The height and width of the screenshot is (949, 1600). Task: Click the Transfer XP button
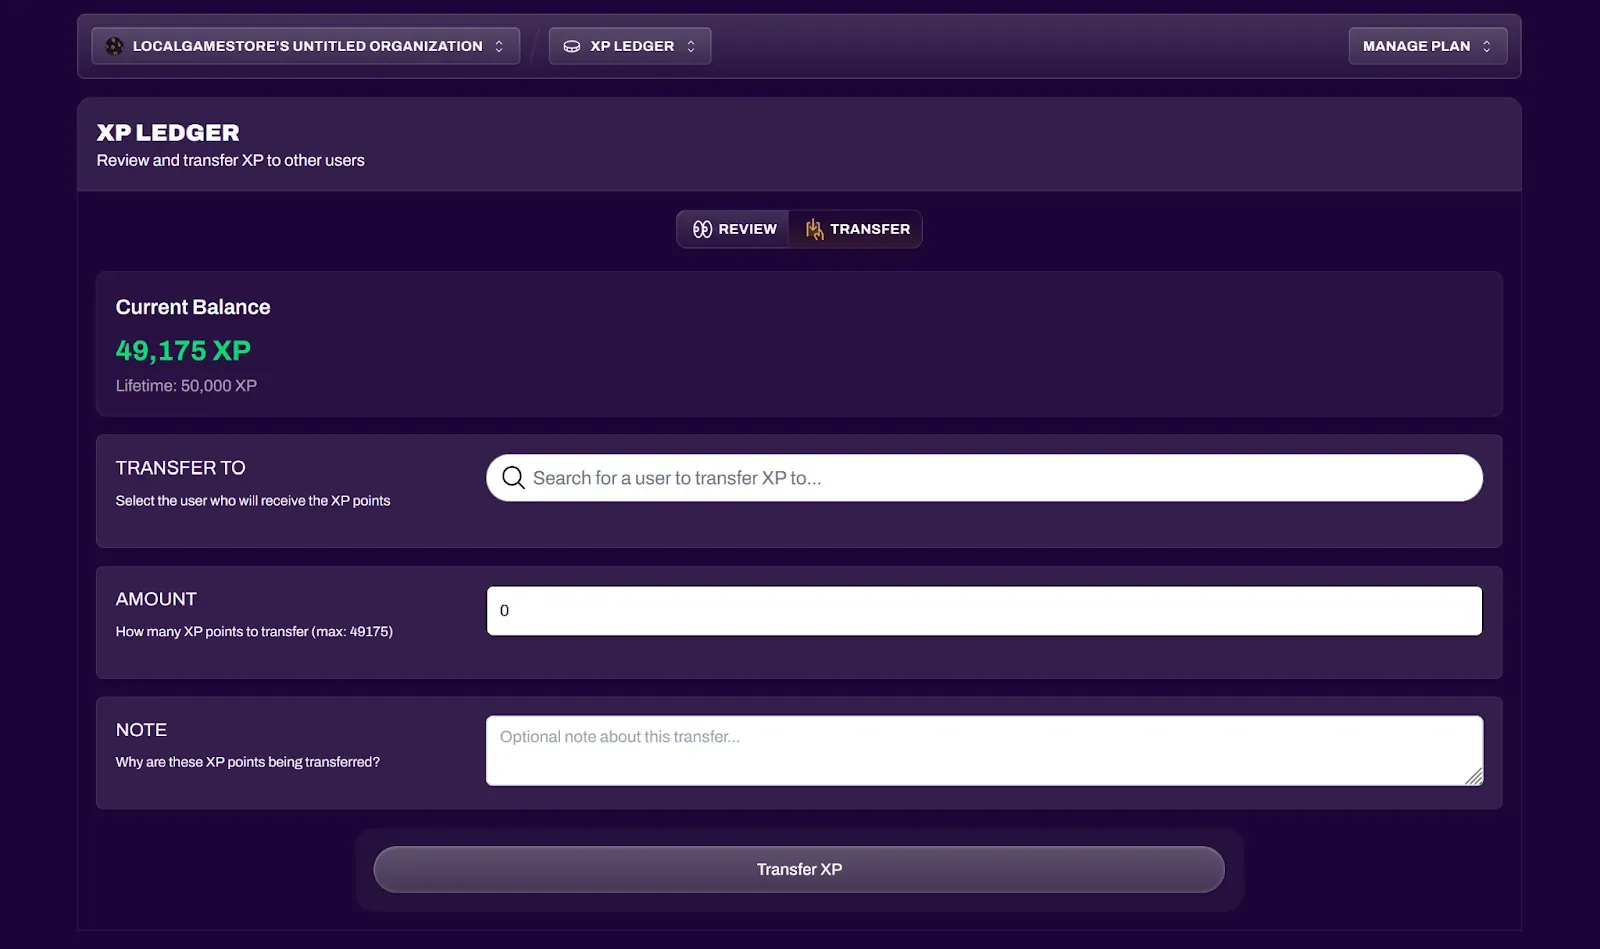(x=799, y=869)
